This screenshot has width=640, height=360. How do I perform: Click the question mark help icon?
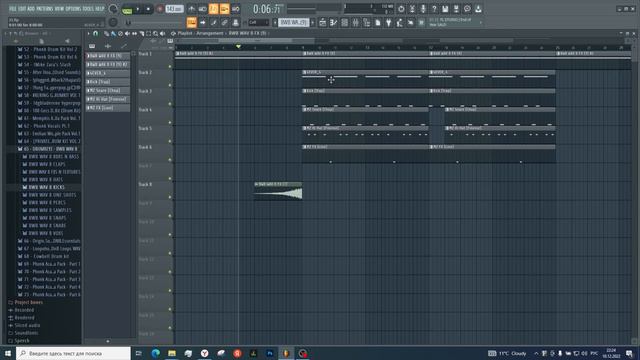coord(434,9)
